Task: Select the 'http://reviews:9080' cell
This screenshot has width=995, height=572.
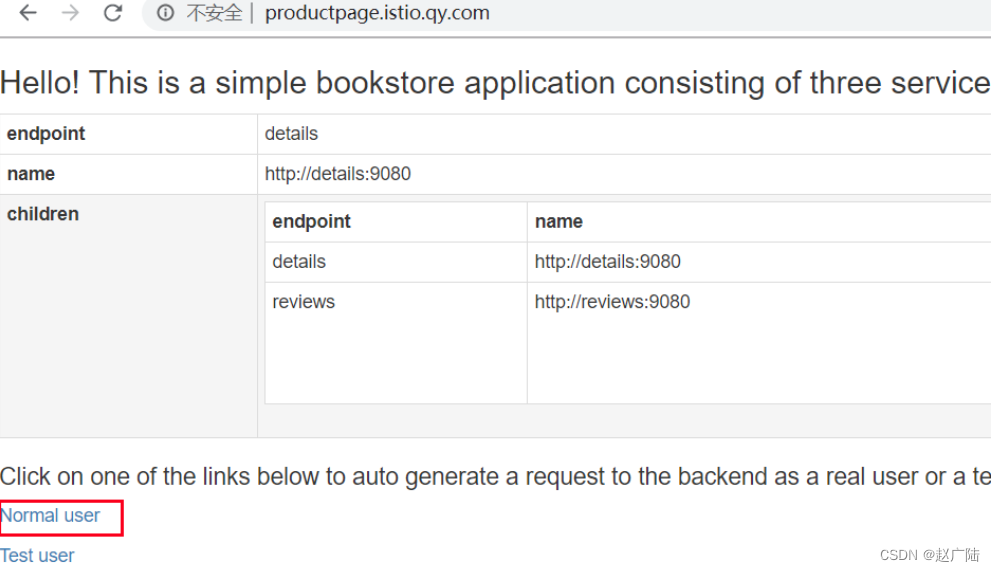Action: click(612, 302)
